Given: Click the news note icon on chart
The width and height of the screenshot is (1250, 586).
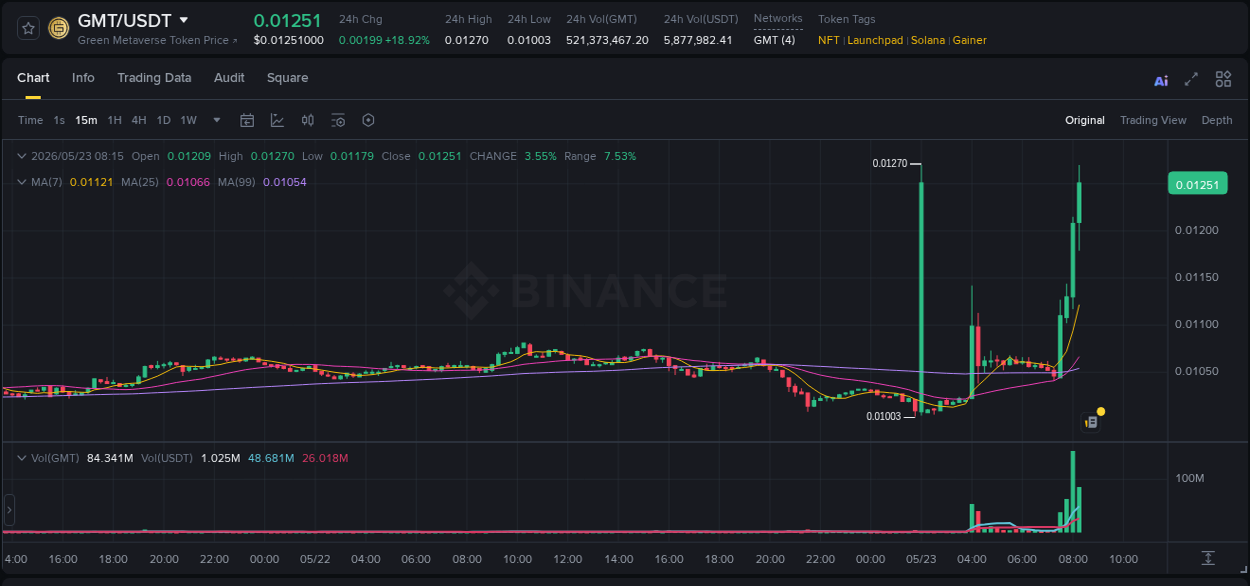Looking at the screenshot, I should coord(1091,423).
